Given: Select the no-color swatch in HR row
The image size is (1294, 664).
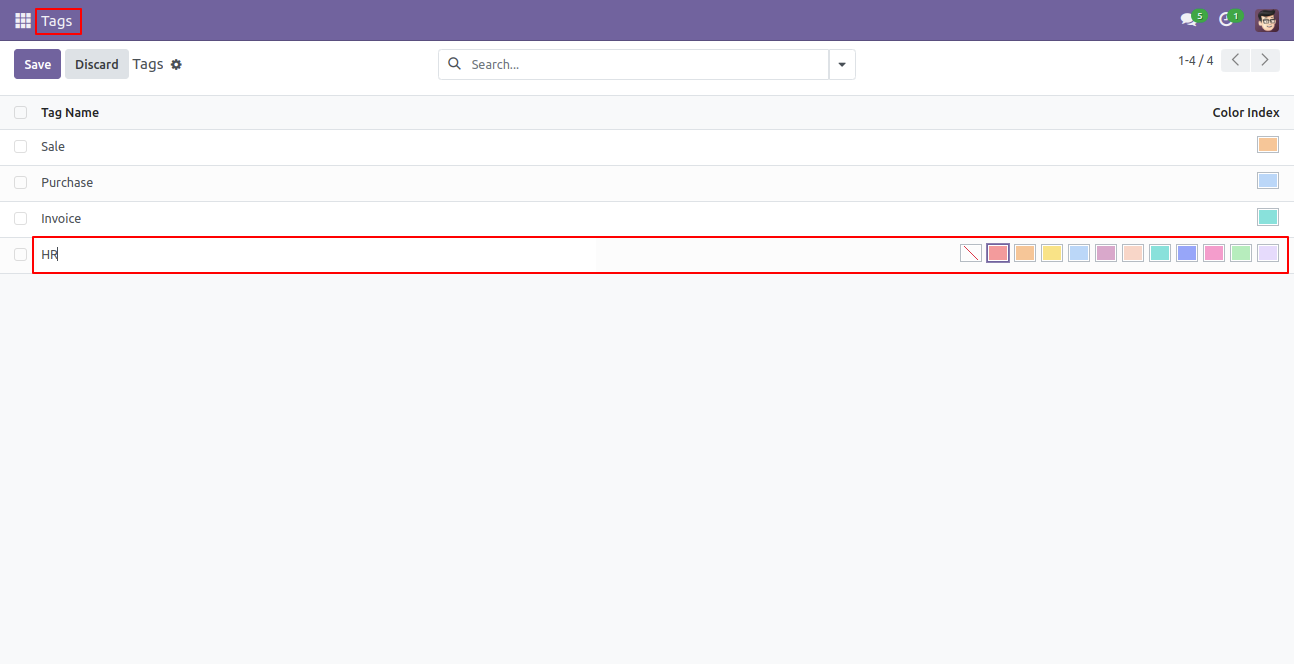Looking at the screenshot, I should tap(971, 253).
